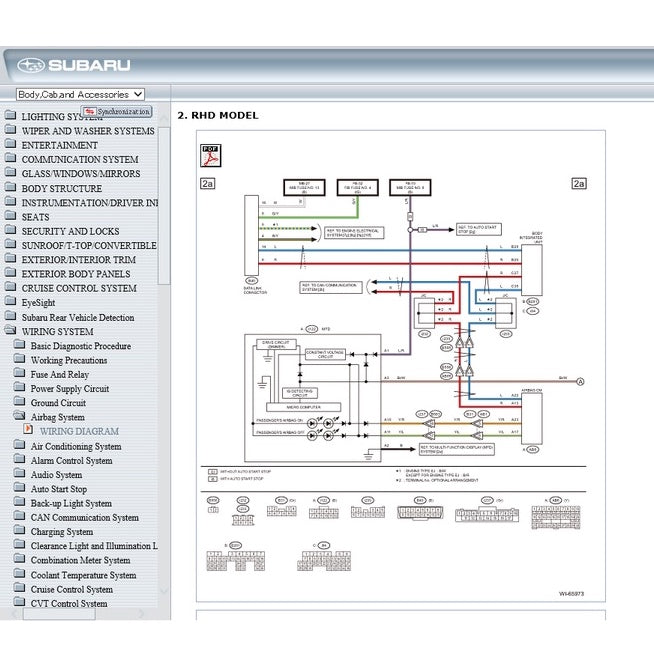The height and width of the screenshot is (654, 654).
Task: Click the Charging System folder icon
Action: point(19,531)
